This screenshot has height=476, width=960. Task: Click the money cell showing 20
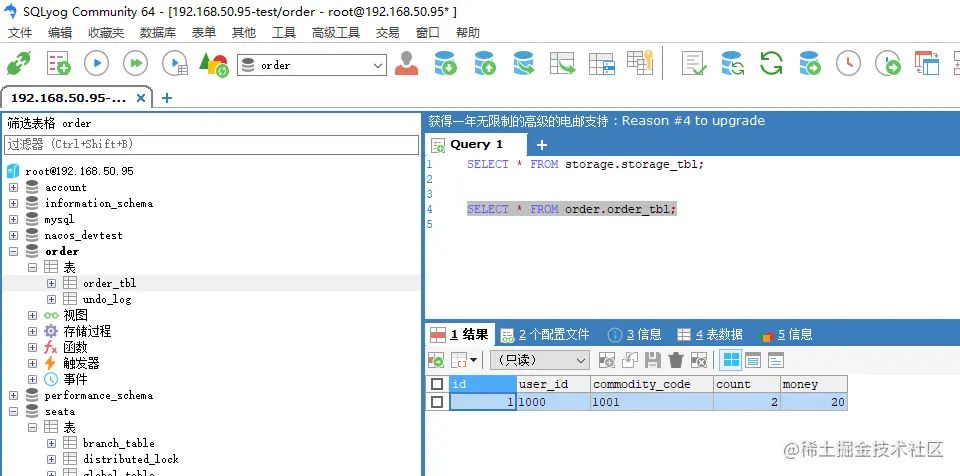(814, 402)
